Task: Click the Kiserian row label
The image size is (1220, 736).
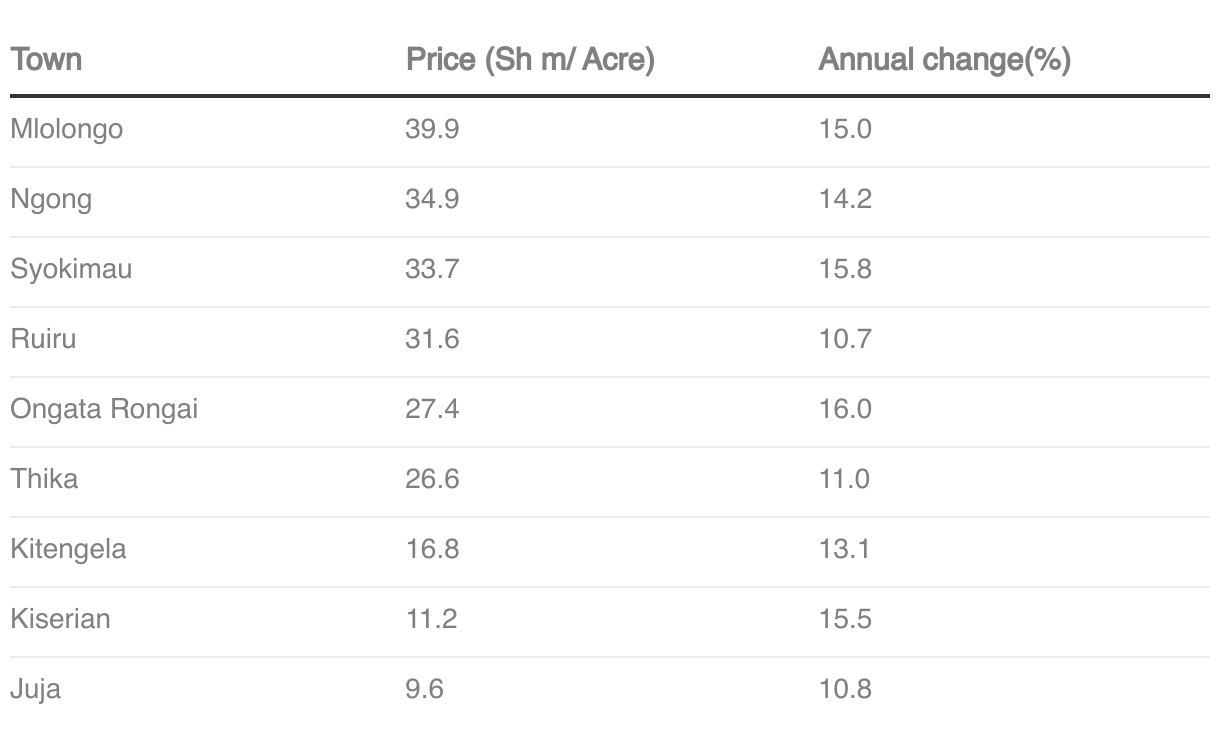Action: 60,619
